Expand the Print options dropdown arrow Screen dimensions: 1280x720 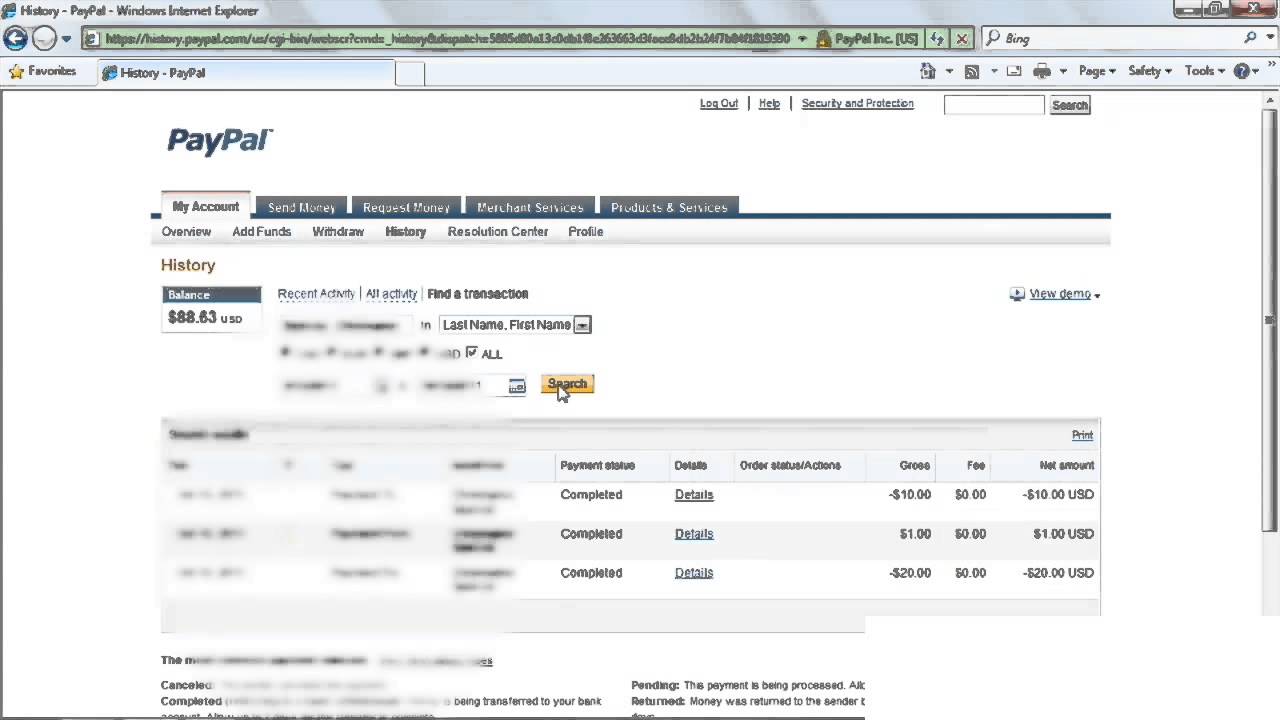pos(1063,71)
